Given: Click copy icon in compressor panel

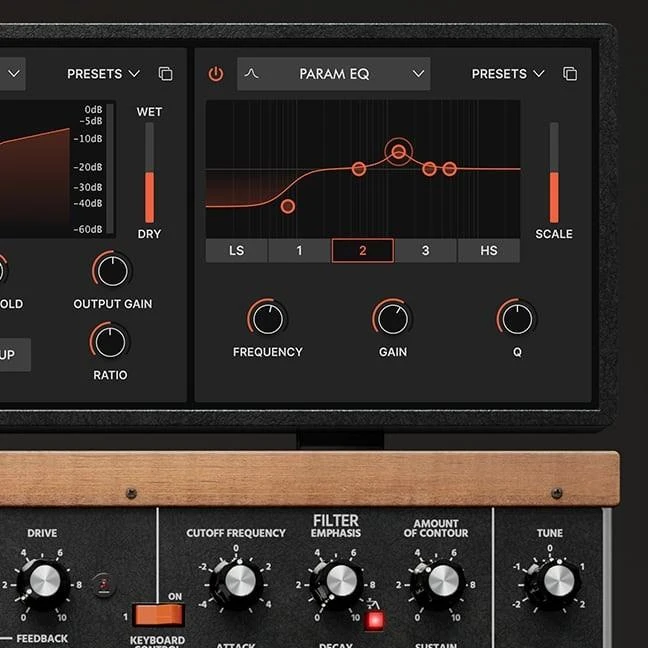Looking at the screenshot, I should (166, 74).
